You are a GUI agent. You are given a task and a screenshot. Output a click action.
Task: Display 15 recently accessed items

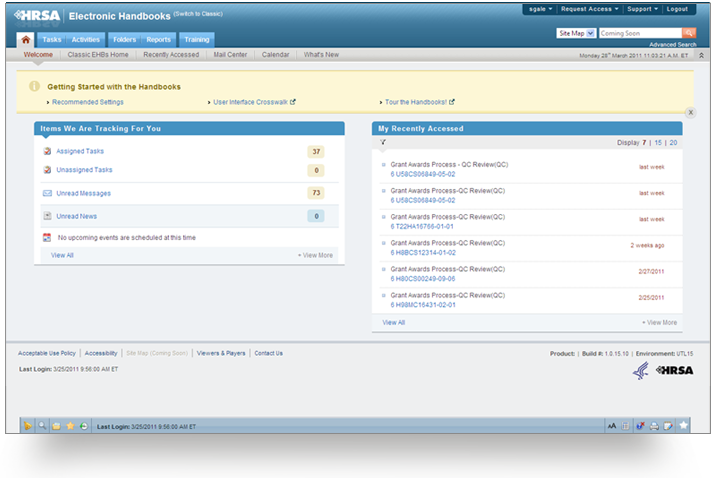pos(658,143)
